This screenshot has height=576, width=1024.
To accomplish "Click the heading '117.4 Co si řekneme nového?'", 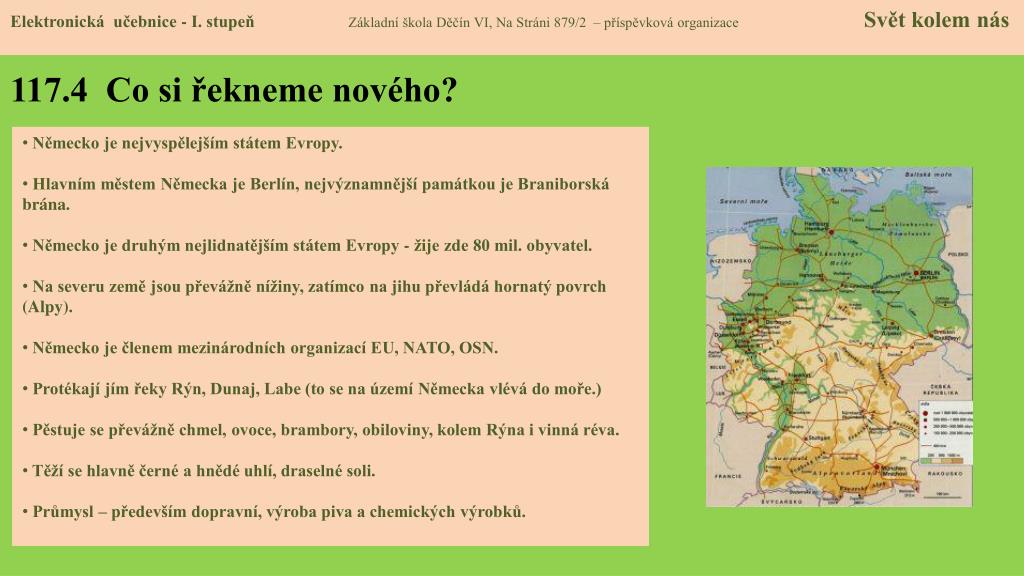I will coord(234,90).
